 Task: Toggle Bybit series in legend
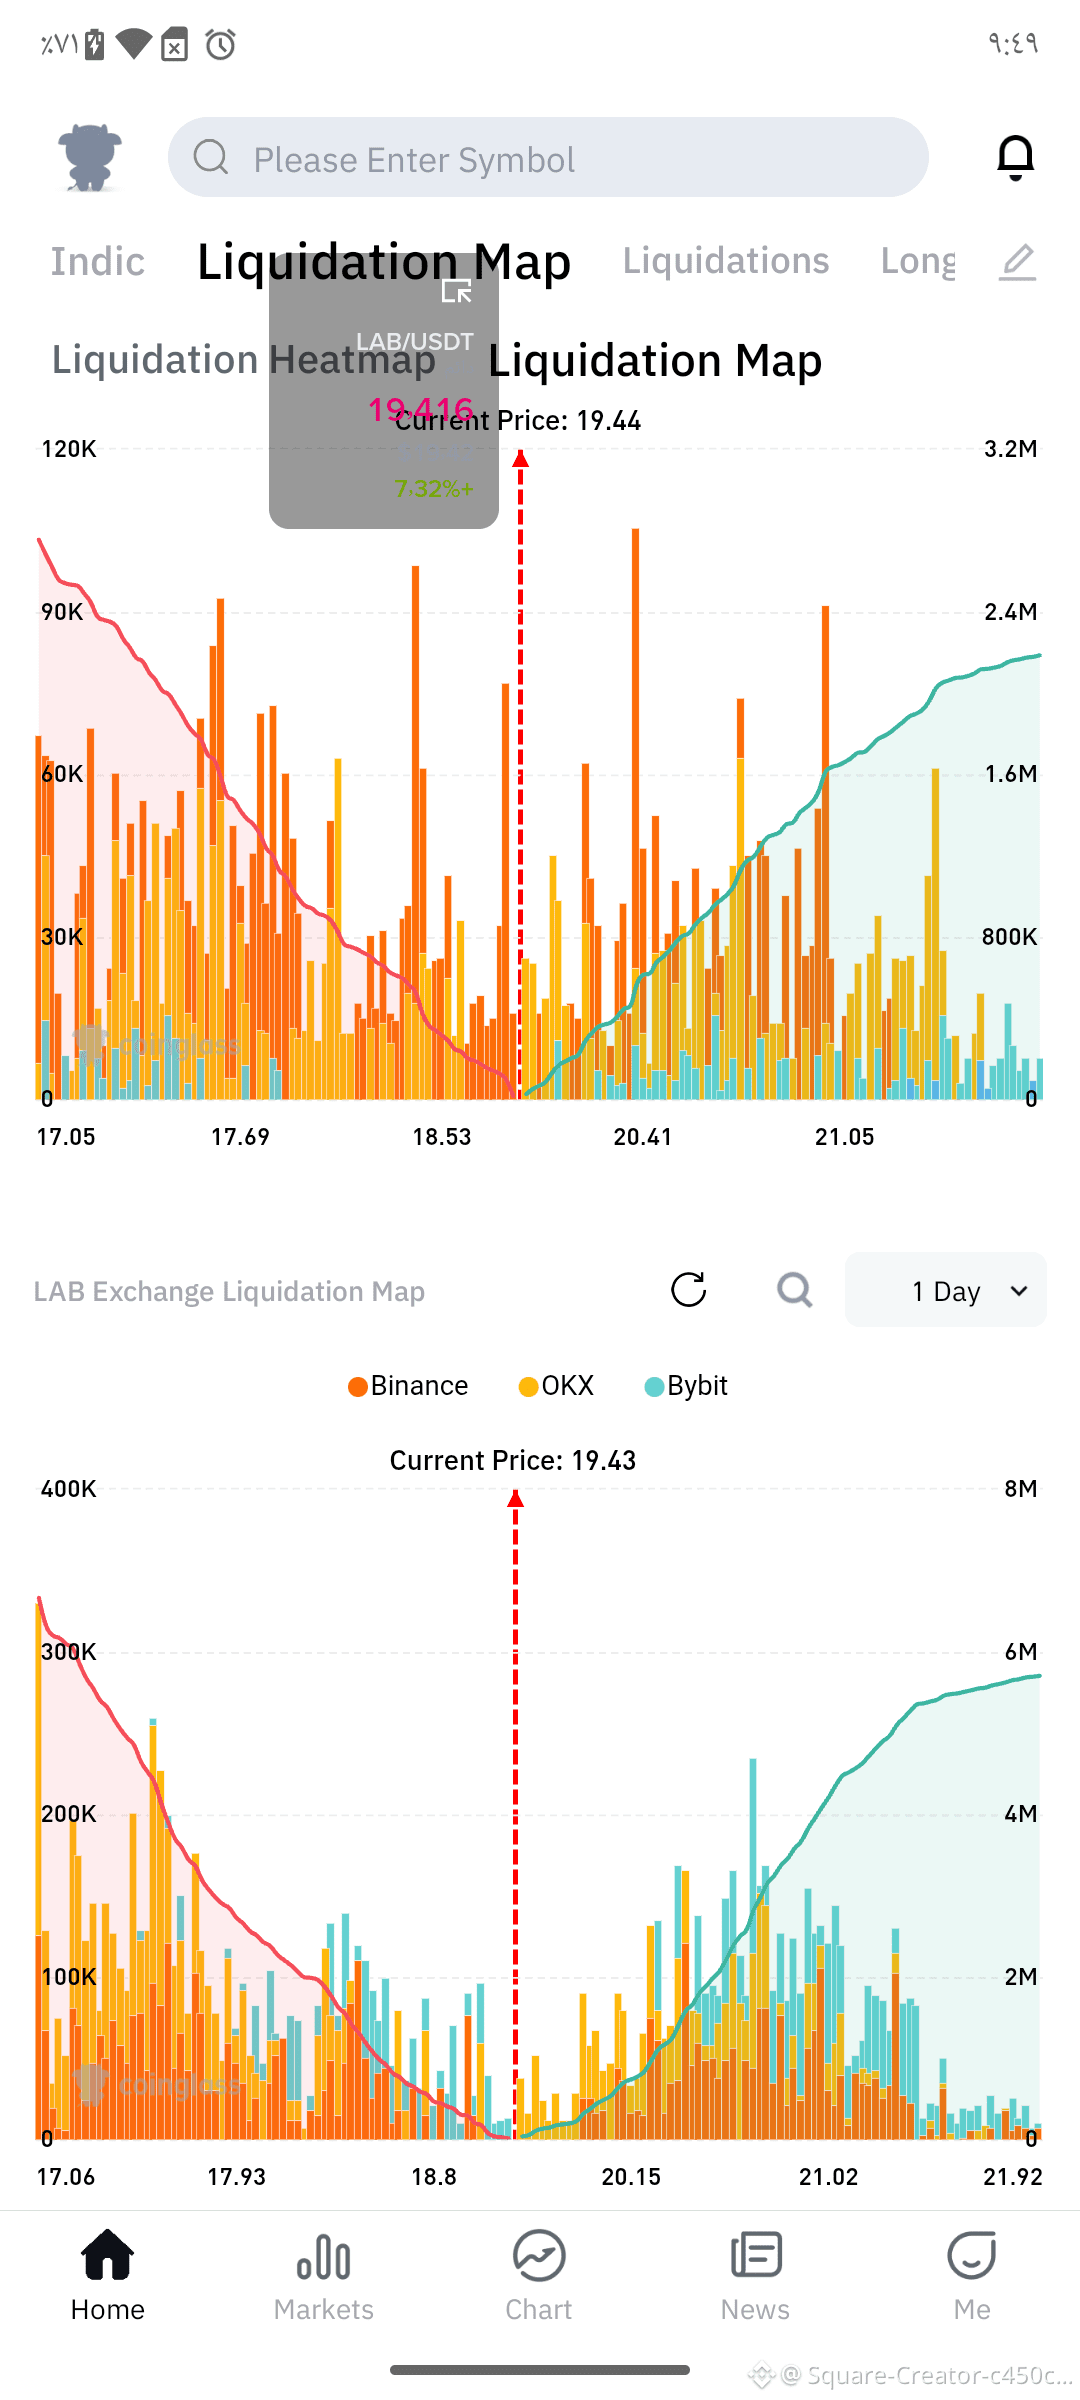pos(686,1386)
